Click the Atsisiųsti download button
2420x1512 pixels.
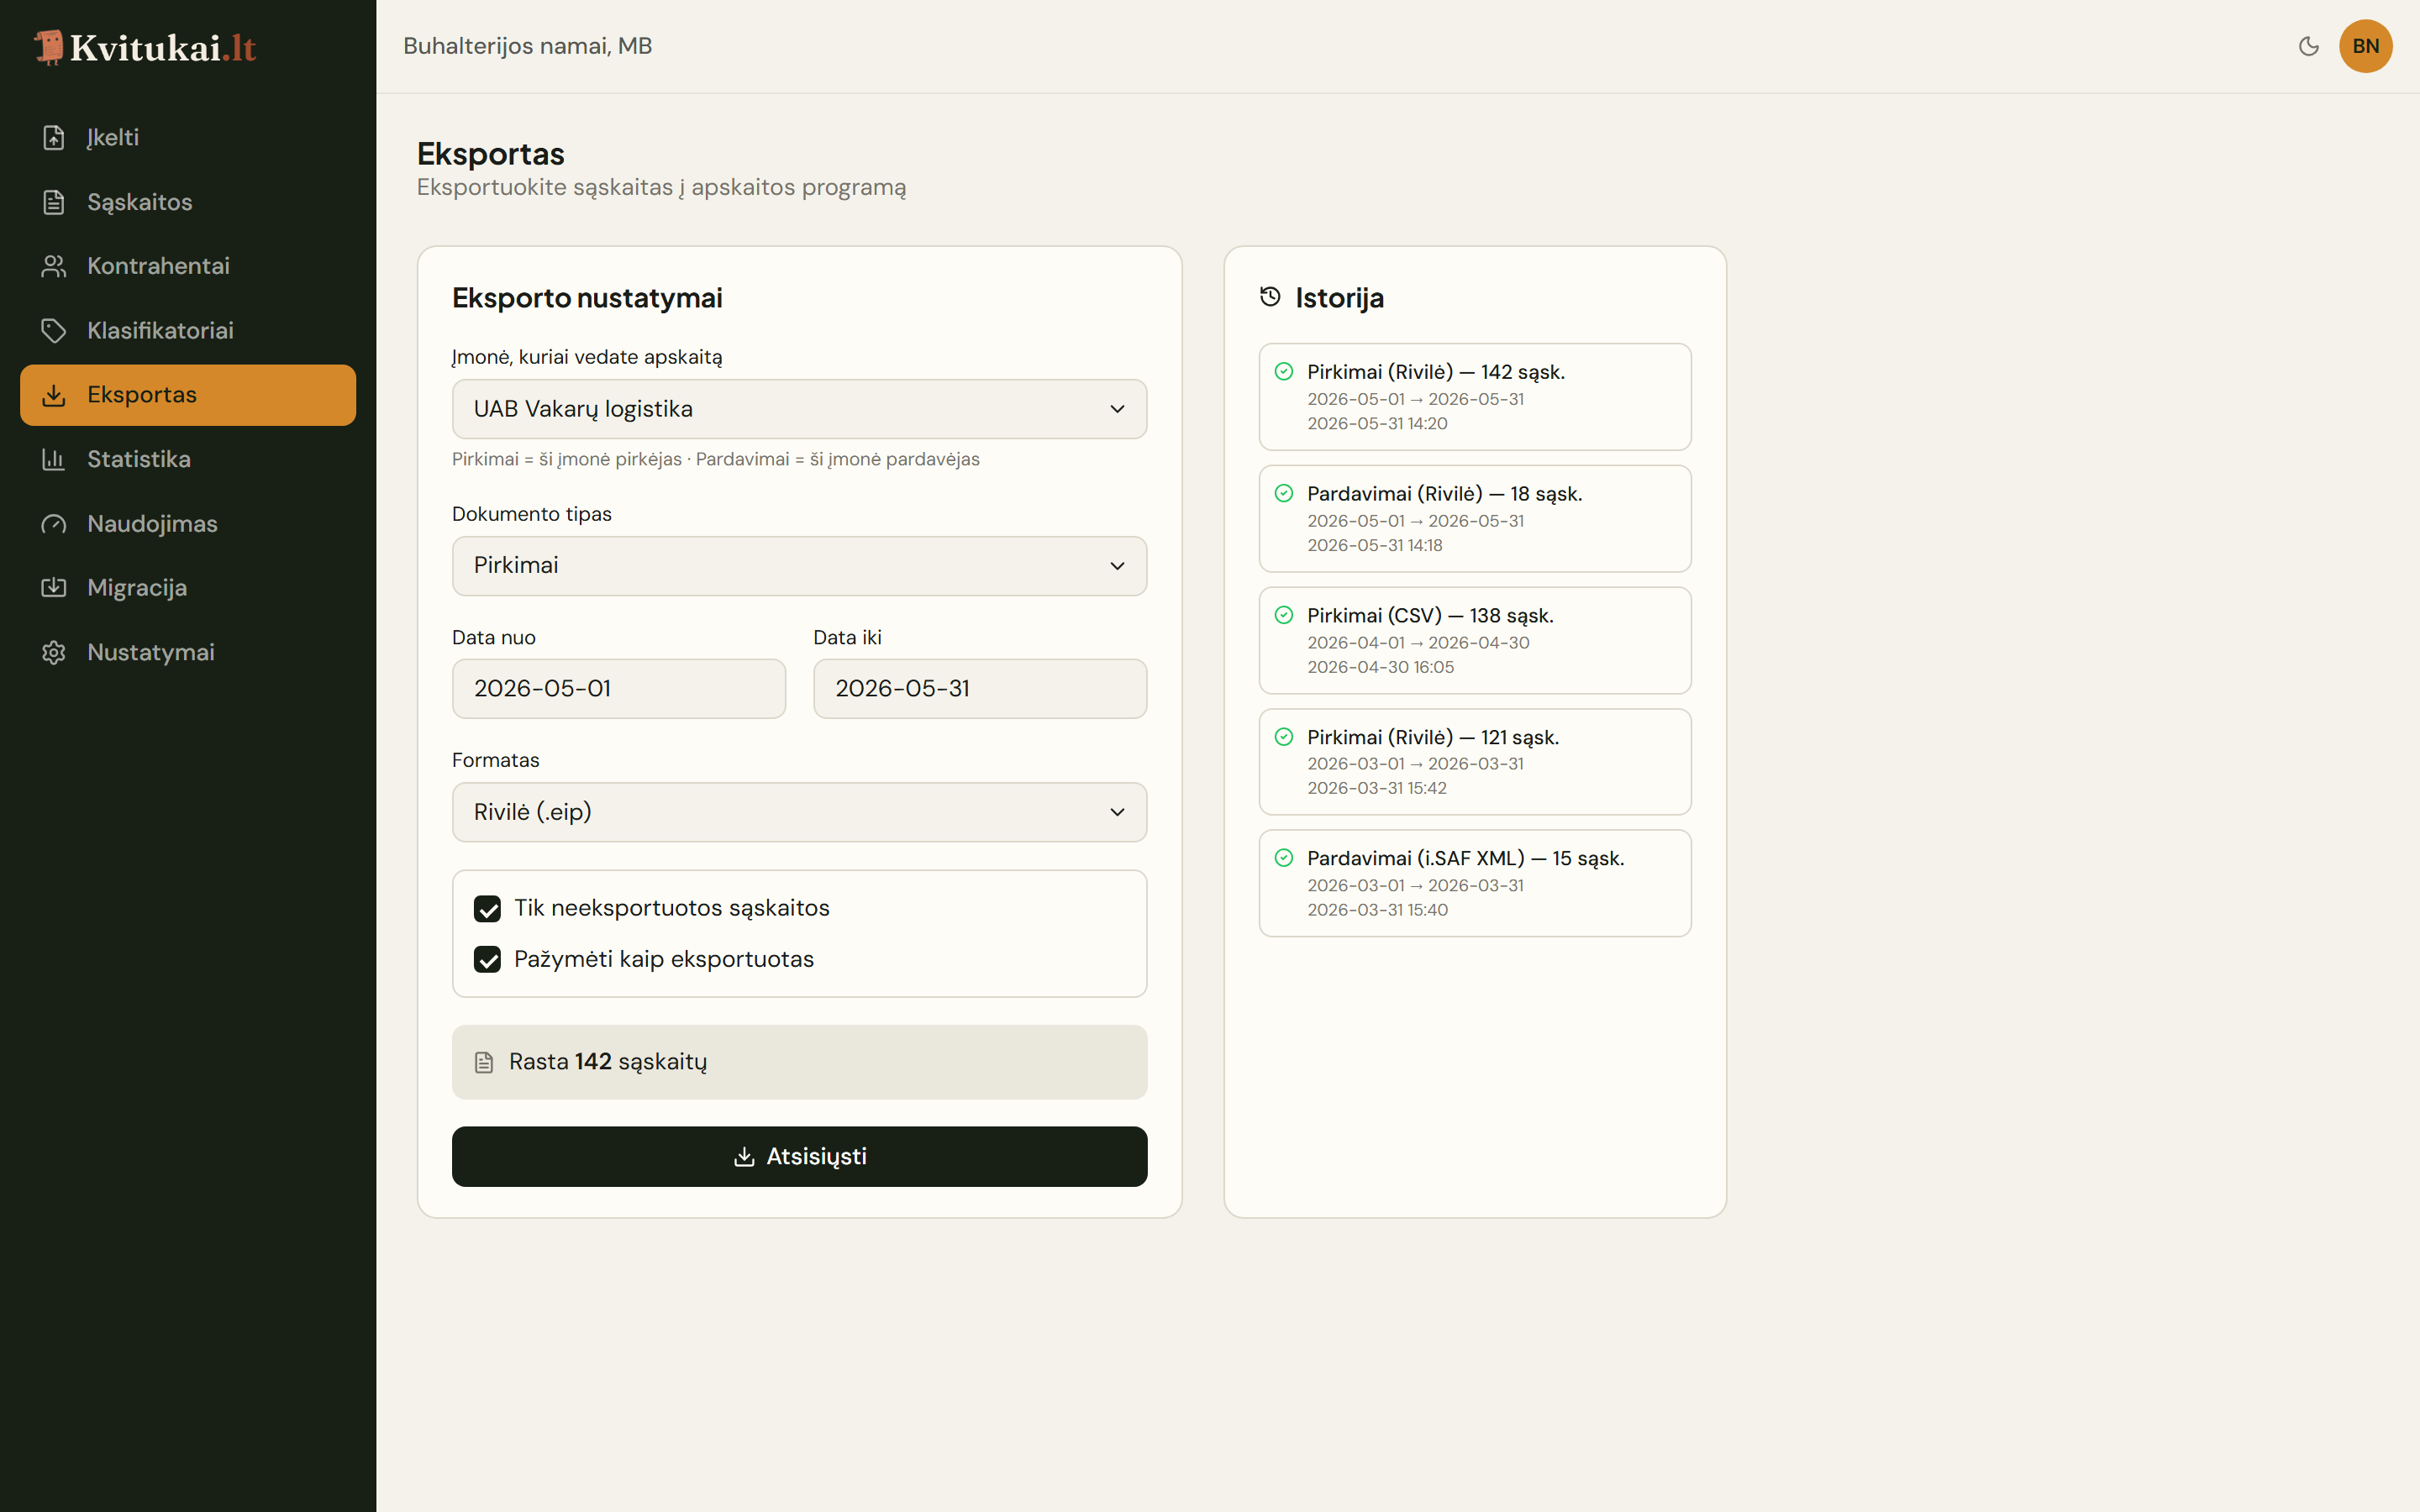[x=799, y=1157]
